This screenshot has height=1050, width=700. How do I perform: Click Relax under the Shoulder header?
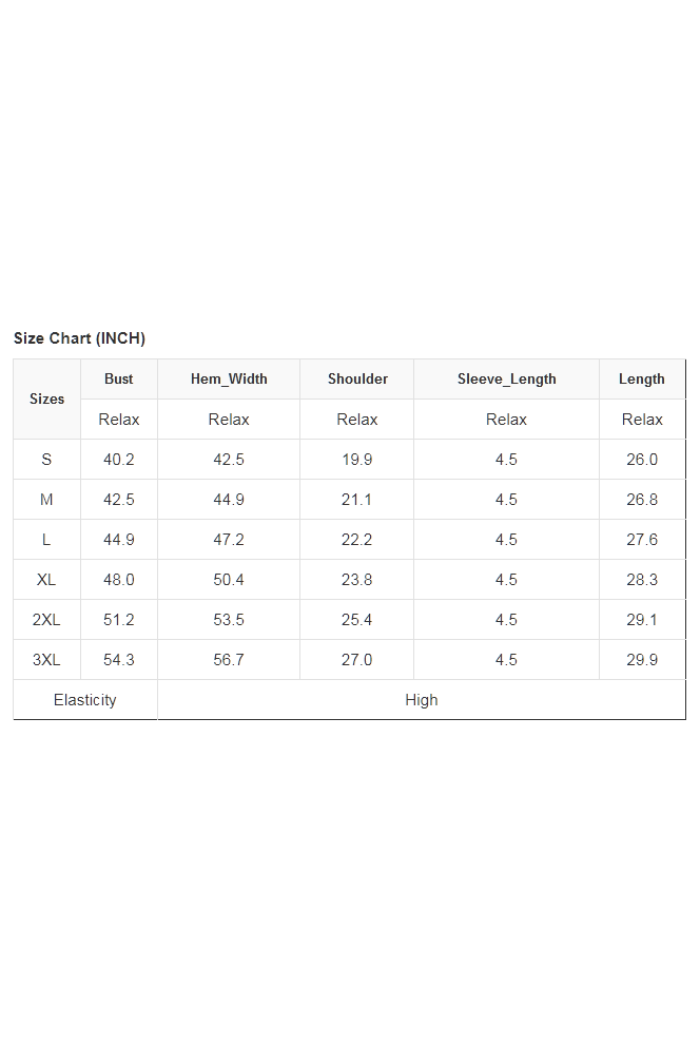357,420
